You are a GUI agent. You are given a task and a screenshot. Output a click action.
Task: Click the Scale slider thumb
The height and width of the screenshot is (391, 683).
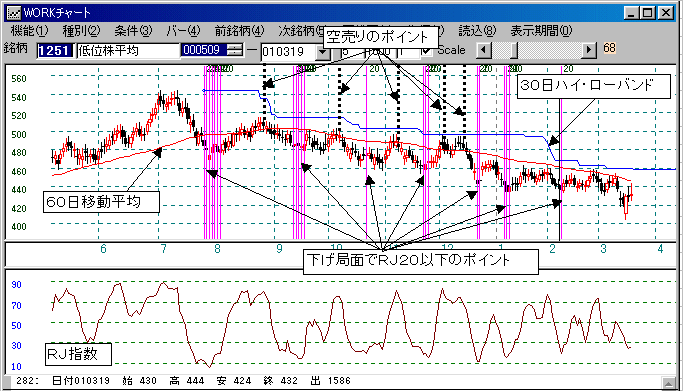point(514,50)
